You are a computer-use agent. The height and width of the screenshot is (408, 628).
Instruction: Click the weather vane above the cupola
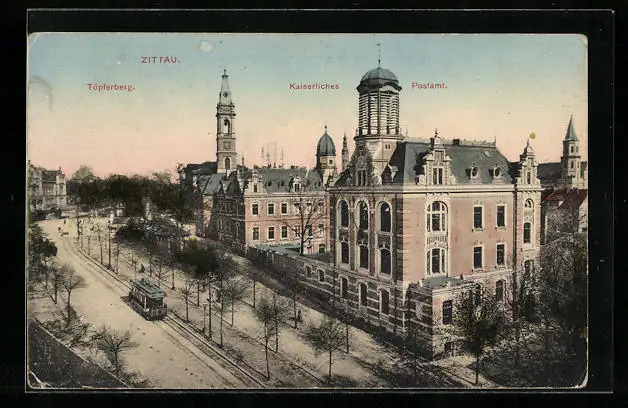point(378,50)
